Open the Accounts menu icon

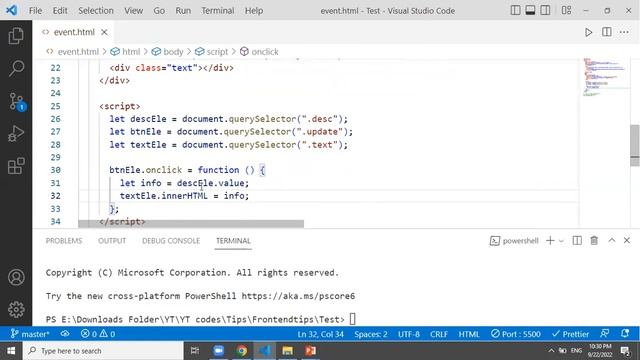click(16, 277)
